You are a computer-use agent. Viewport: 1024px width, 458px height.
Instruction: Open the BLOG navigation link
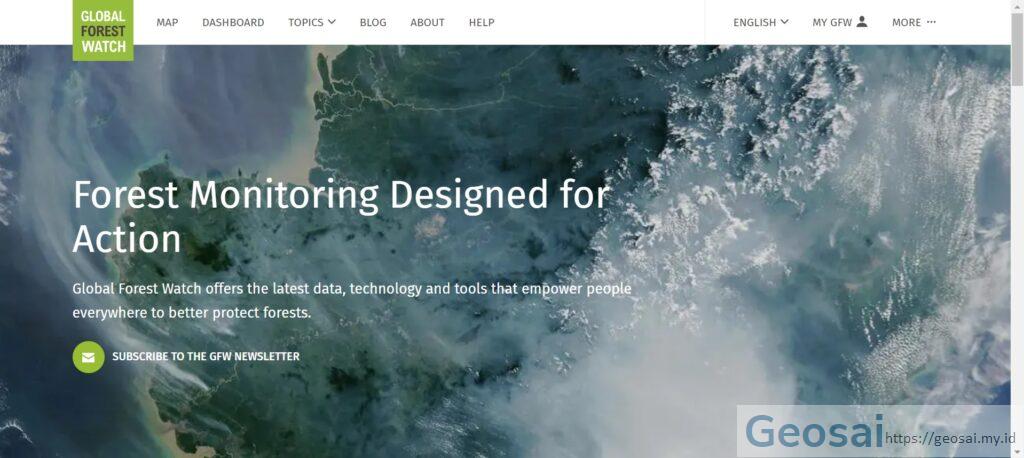[373, 22]
